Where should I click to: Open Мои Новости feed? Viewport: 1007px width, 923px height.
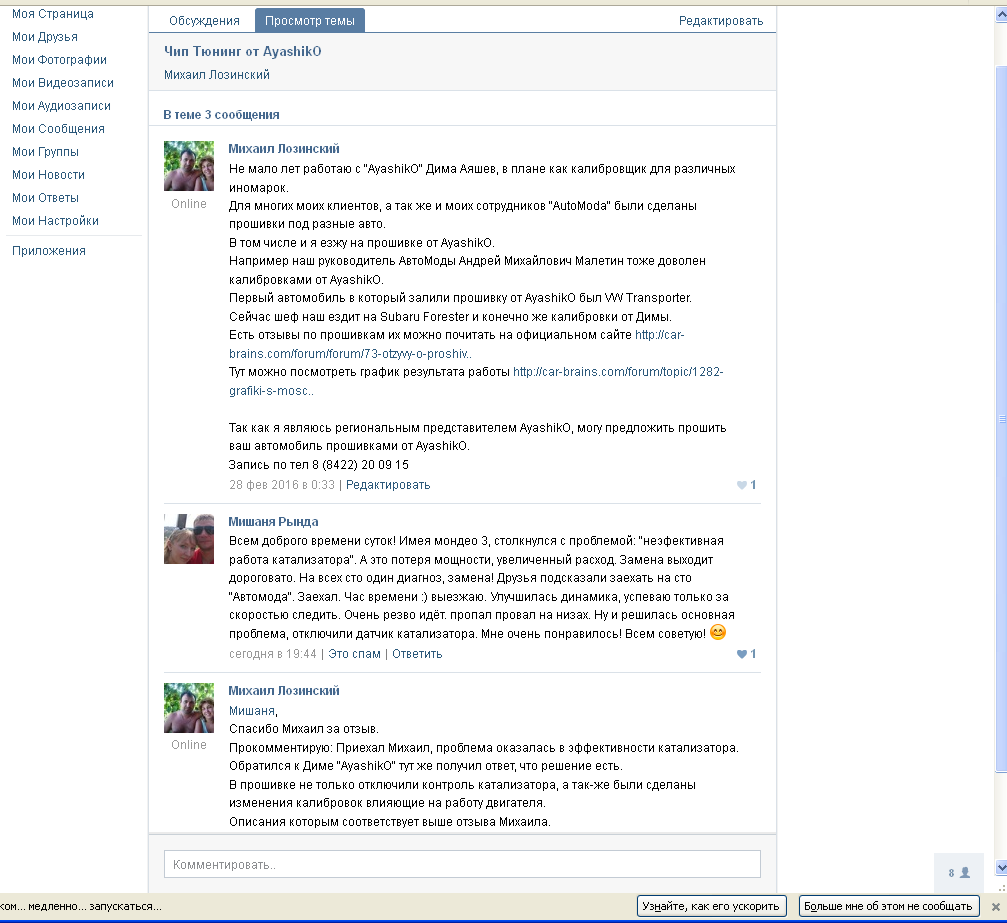point(48,175)
